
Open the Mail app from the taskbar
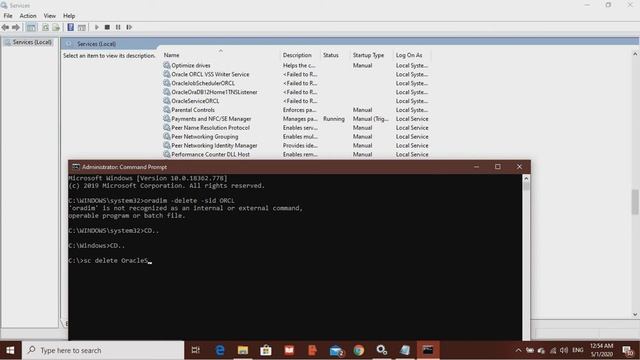click(336, 350)
